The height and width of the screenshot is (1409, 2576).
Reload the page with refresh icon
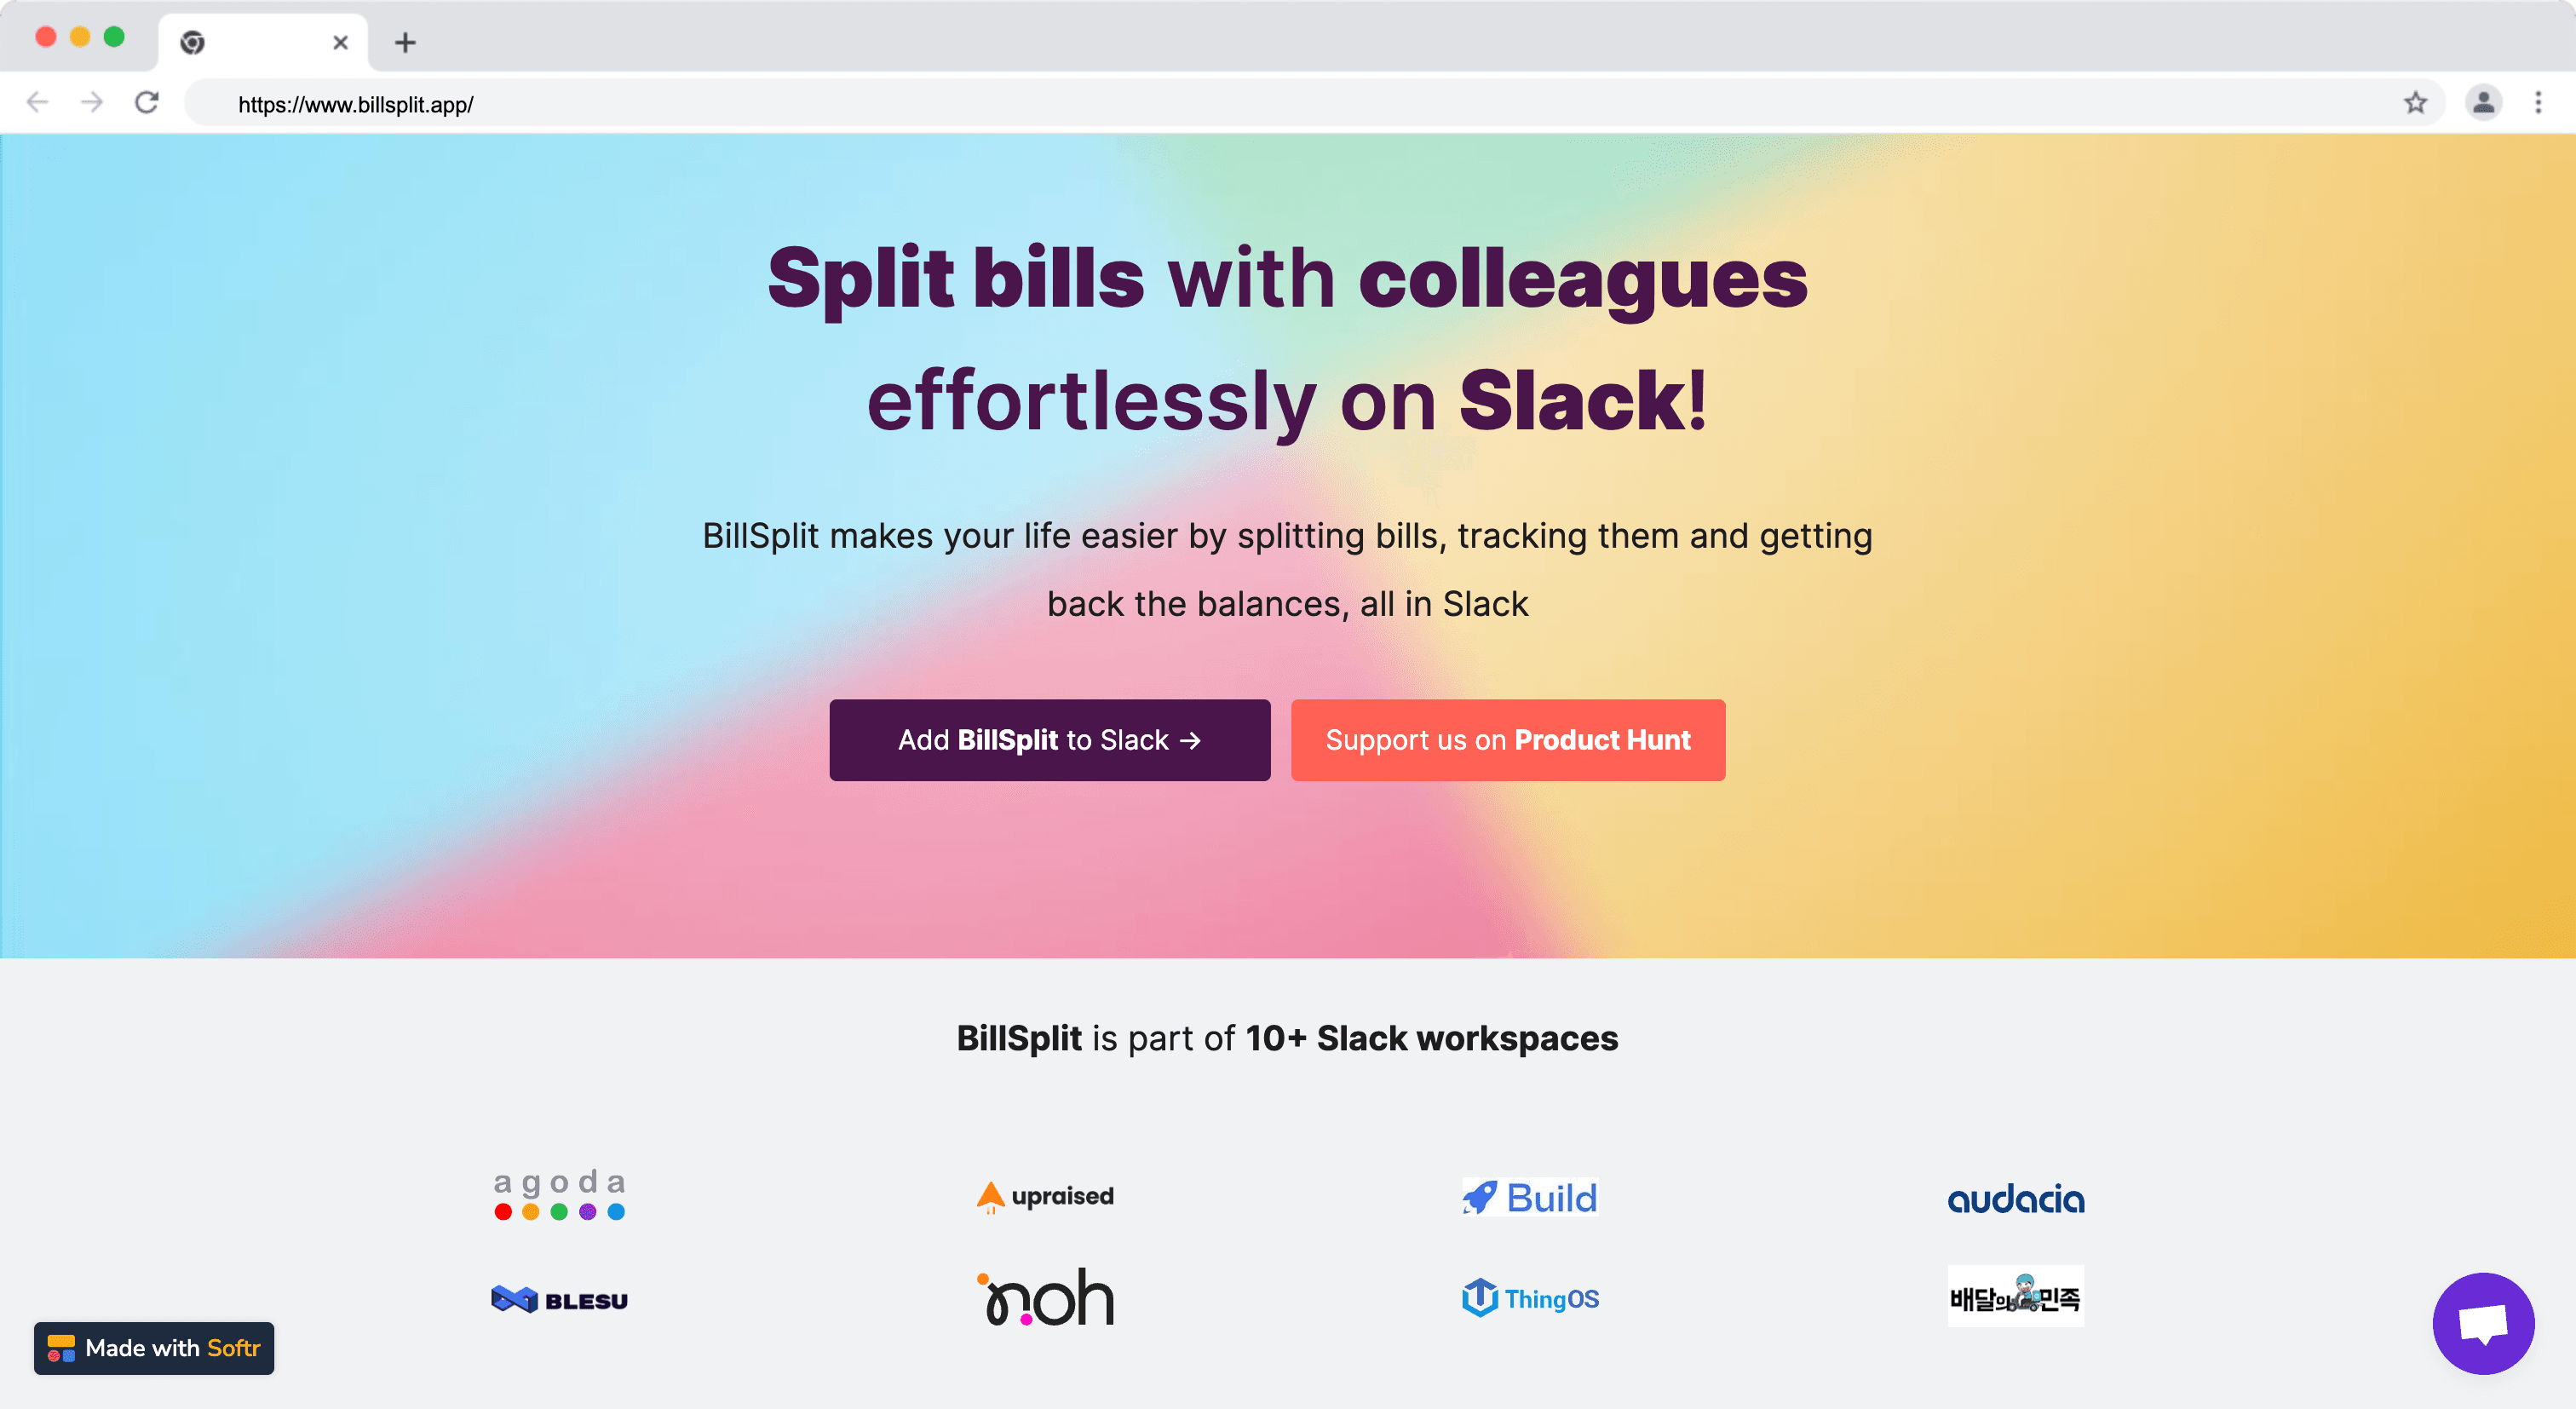point(147,102)
